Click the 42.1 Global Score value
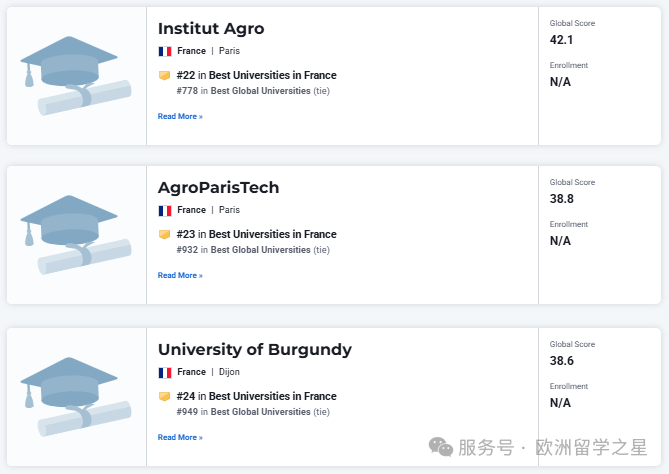 (561, 40)
